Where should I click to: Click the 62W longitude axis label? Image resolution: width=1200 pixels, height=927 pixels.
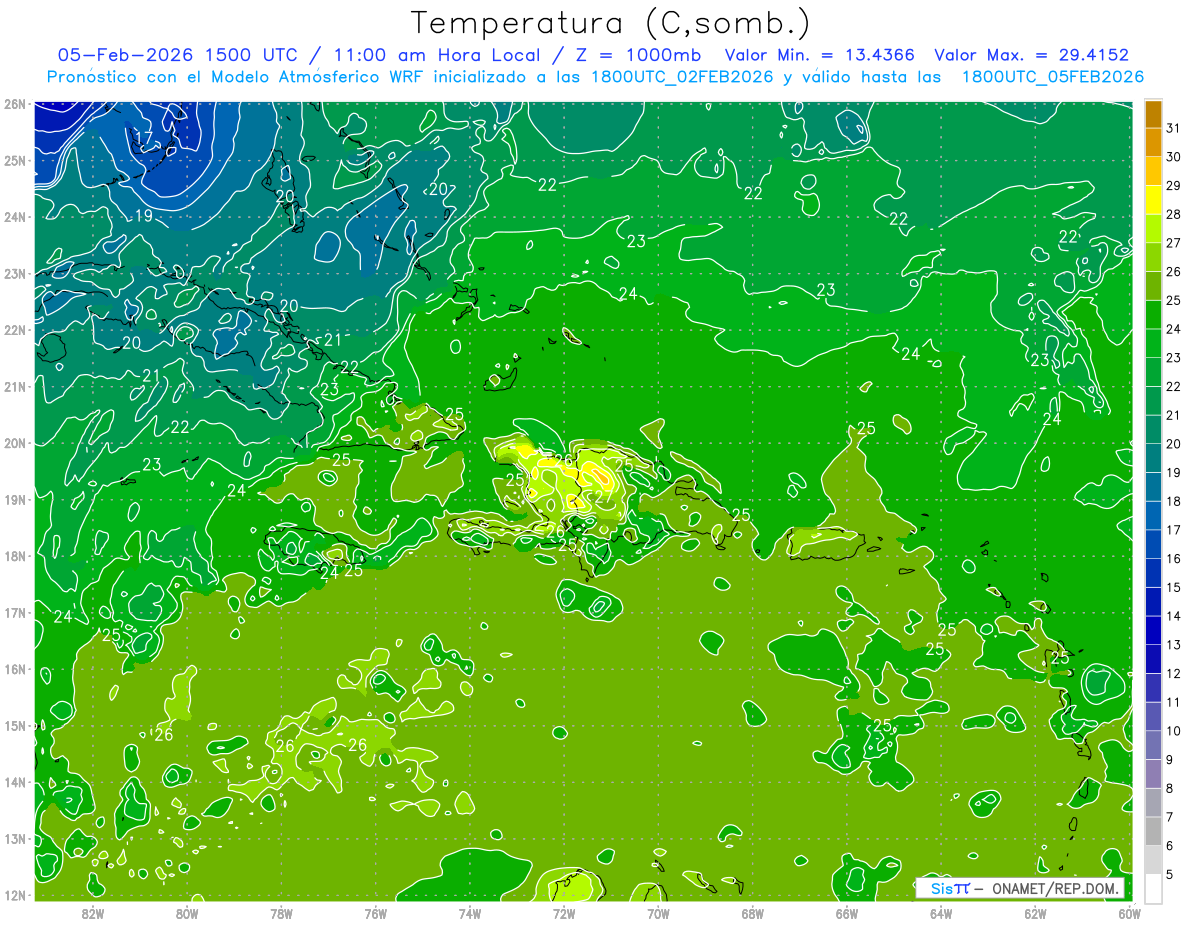1035,913
